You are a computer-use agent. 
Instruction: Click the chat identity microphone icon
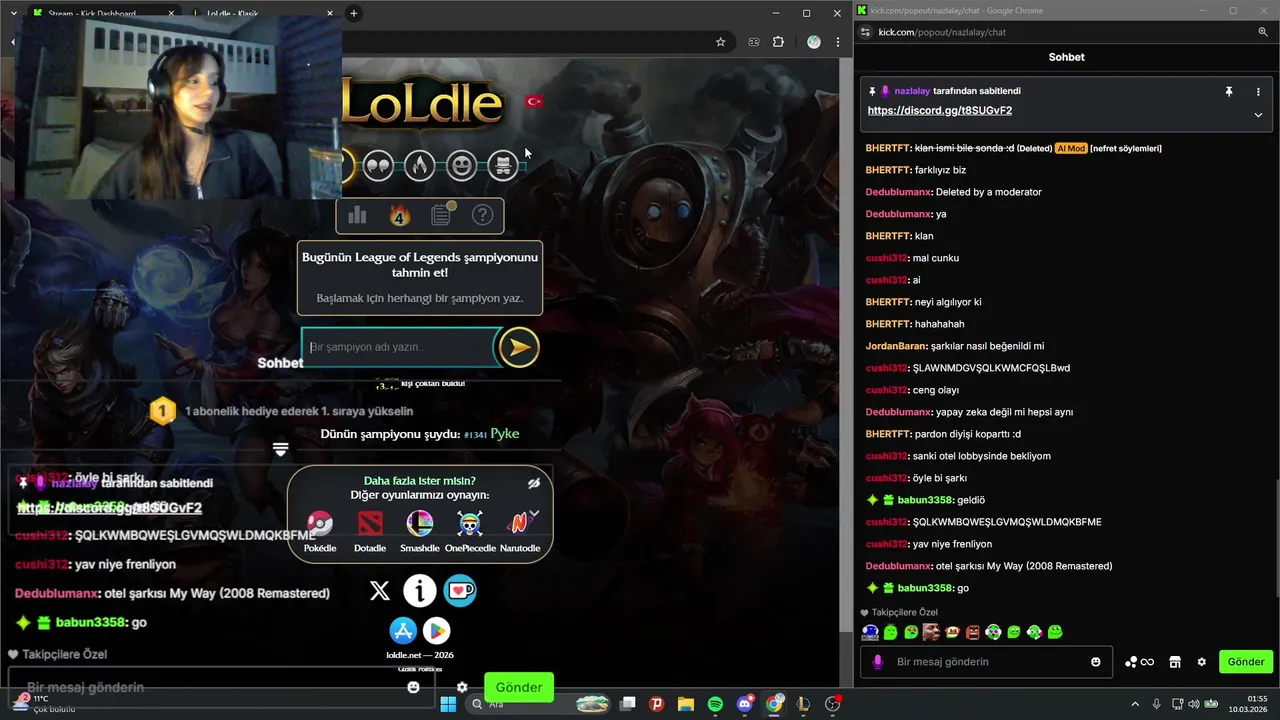pyautogui.click(x=878, y=662)
